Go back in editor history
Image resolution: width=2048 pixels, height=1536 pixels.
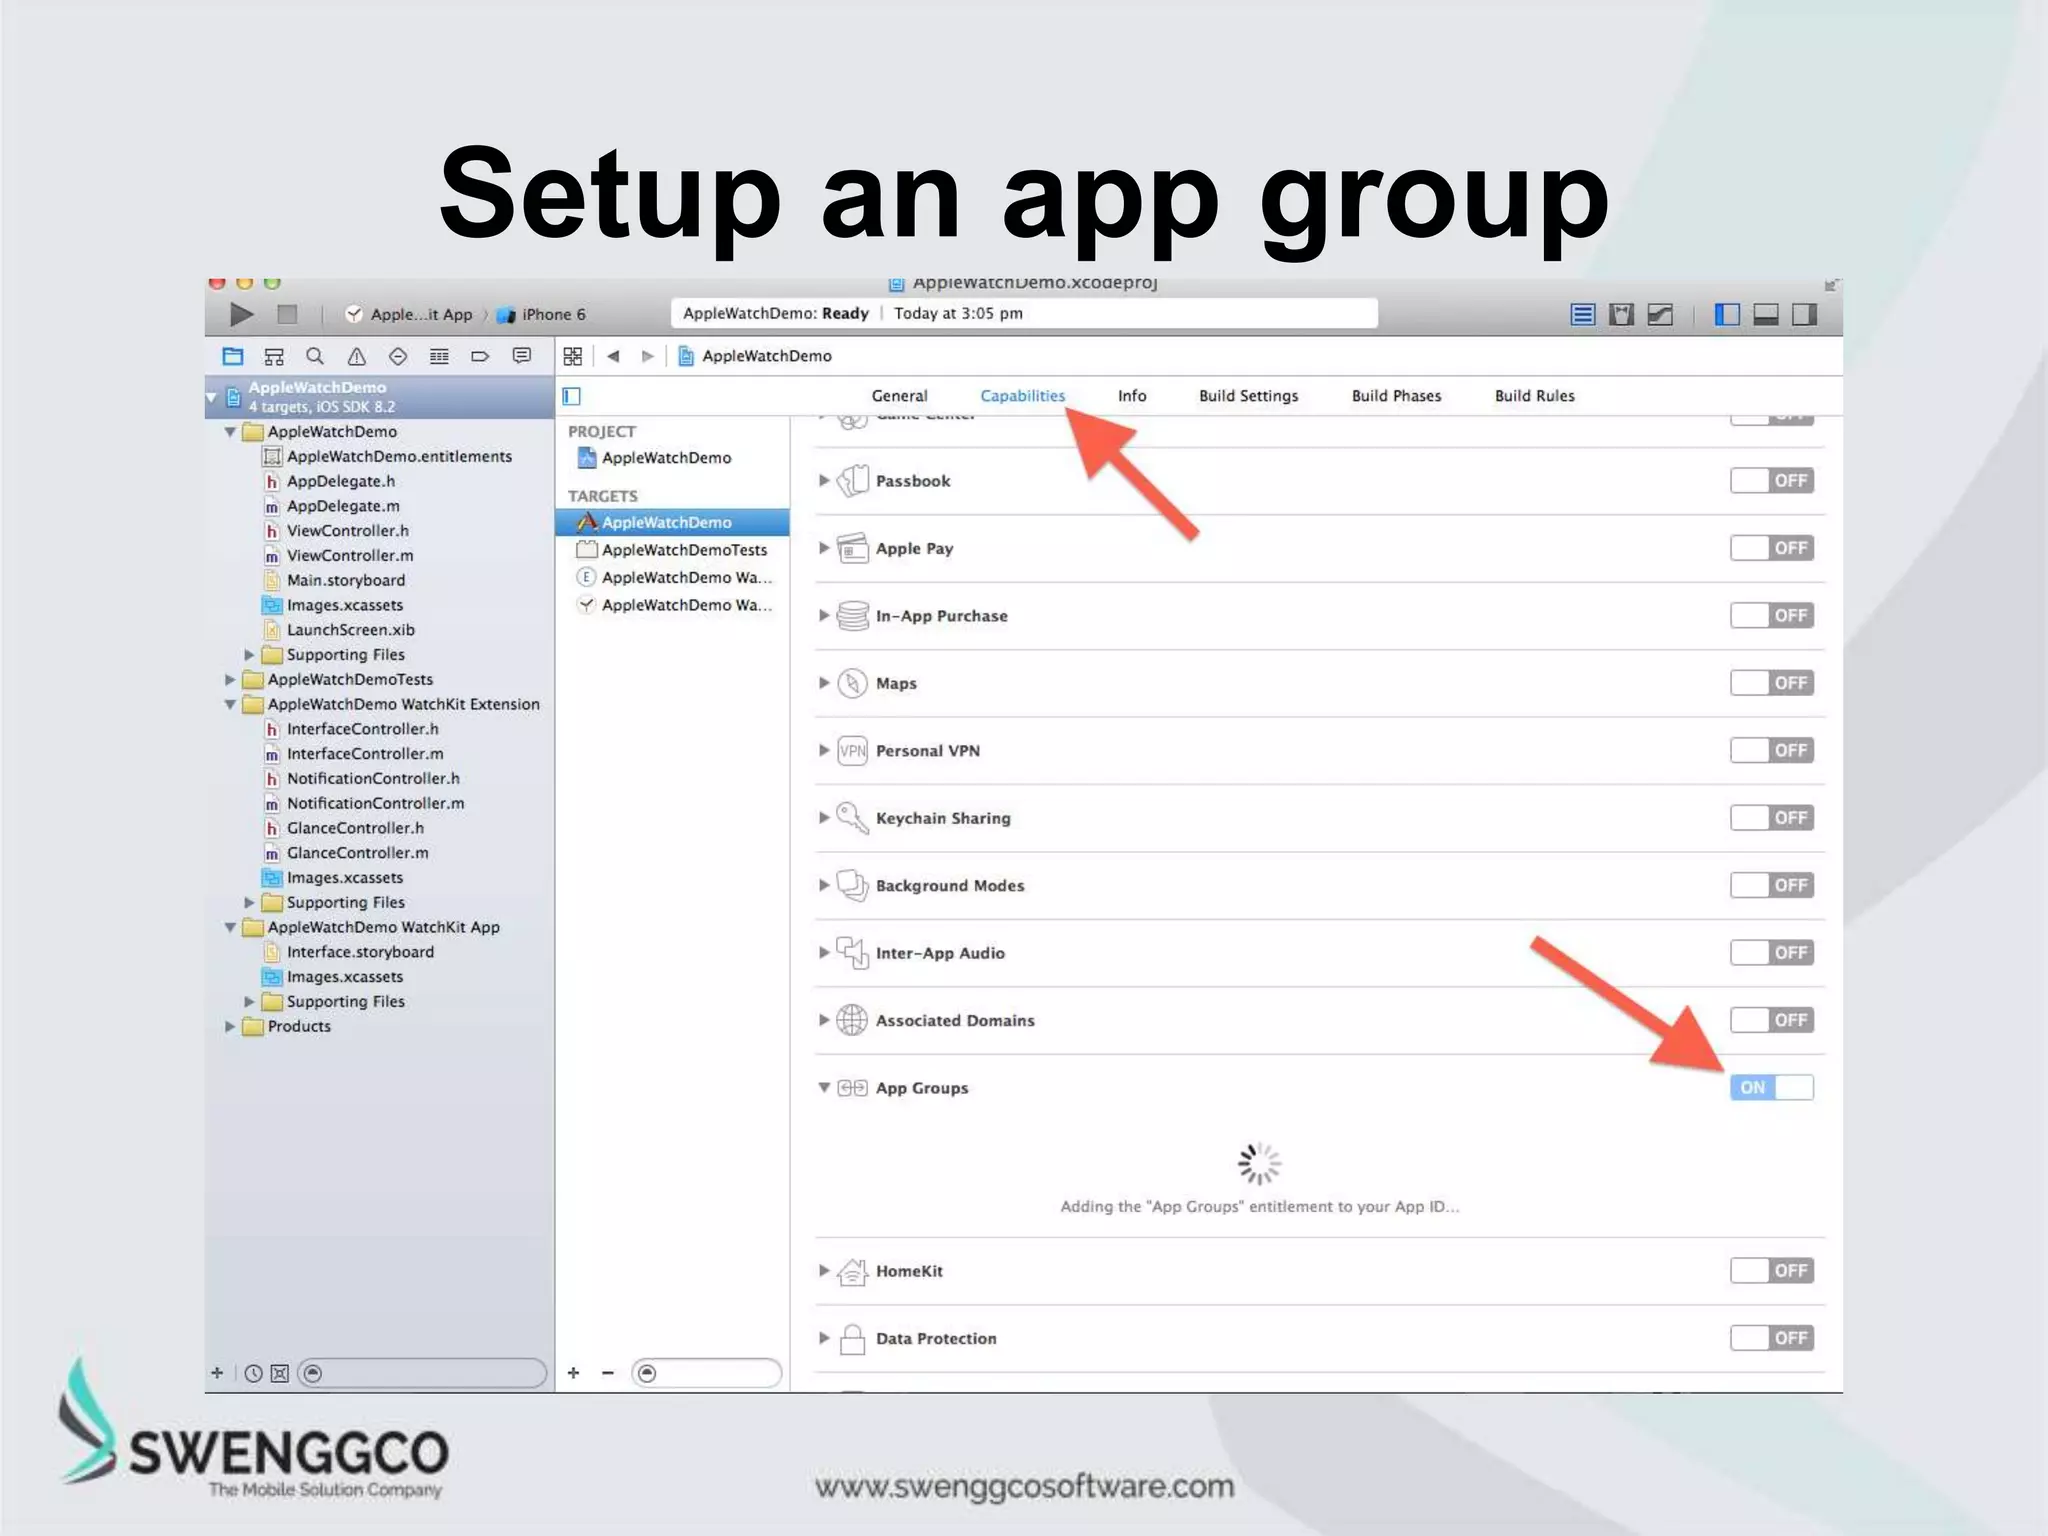pyautogui.click(x=613, y=356)
